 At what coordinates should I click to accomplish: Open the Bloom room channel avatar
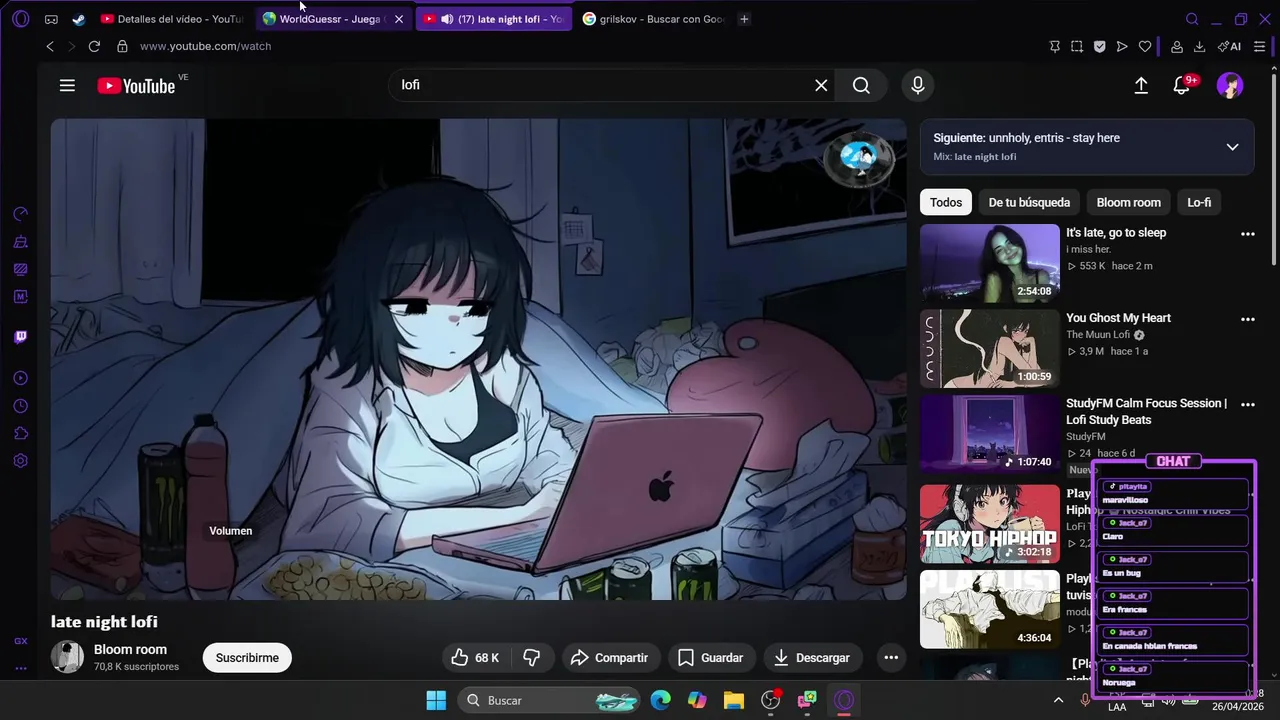pos(67,657)
